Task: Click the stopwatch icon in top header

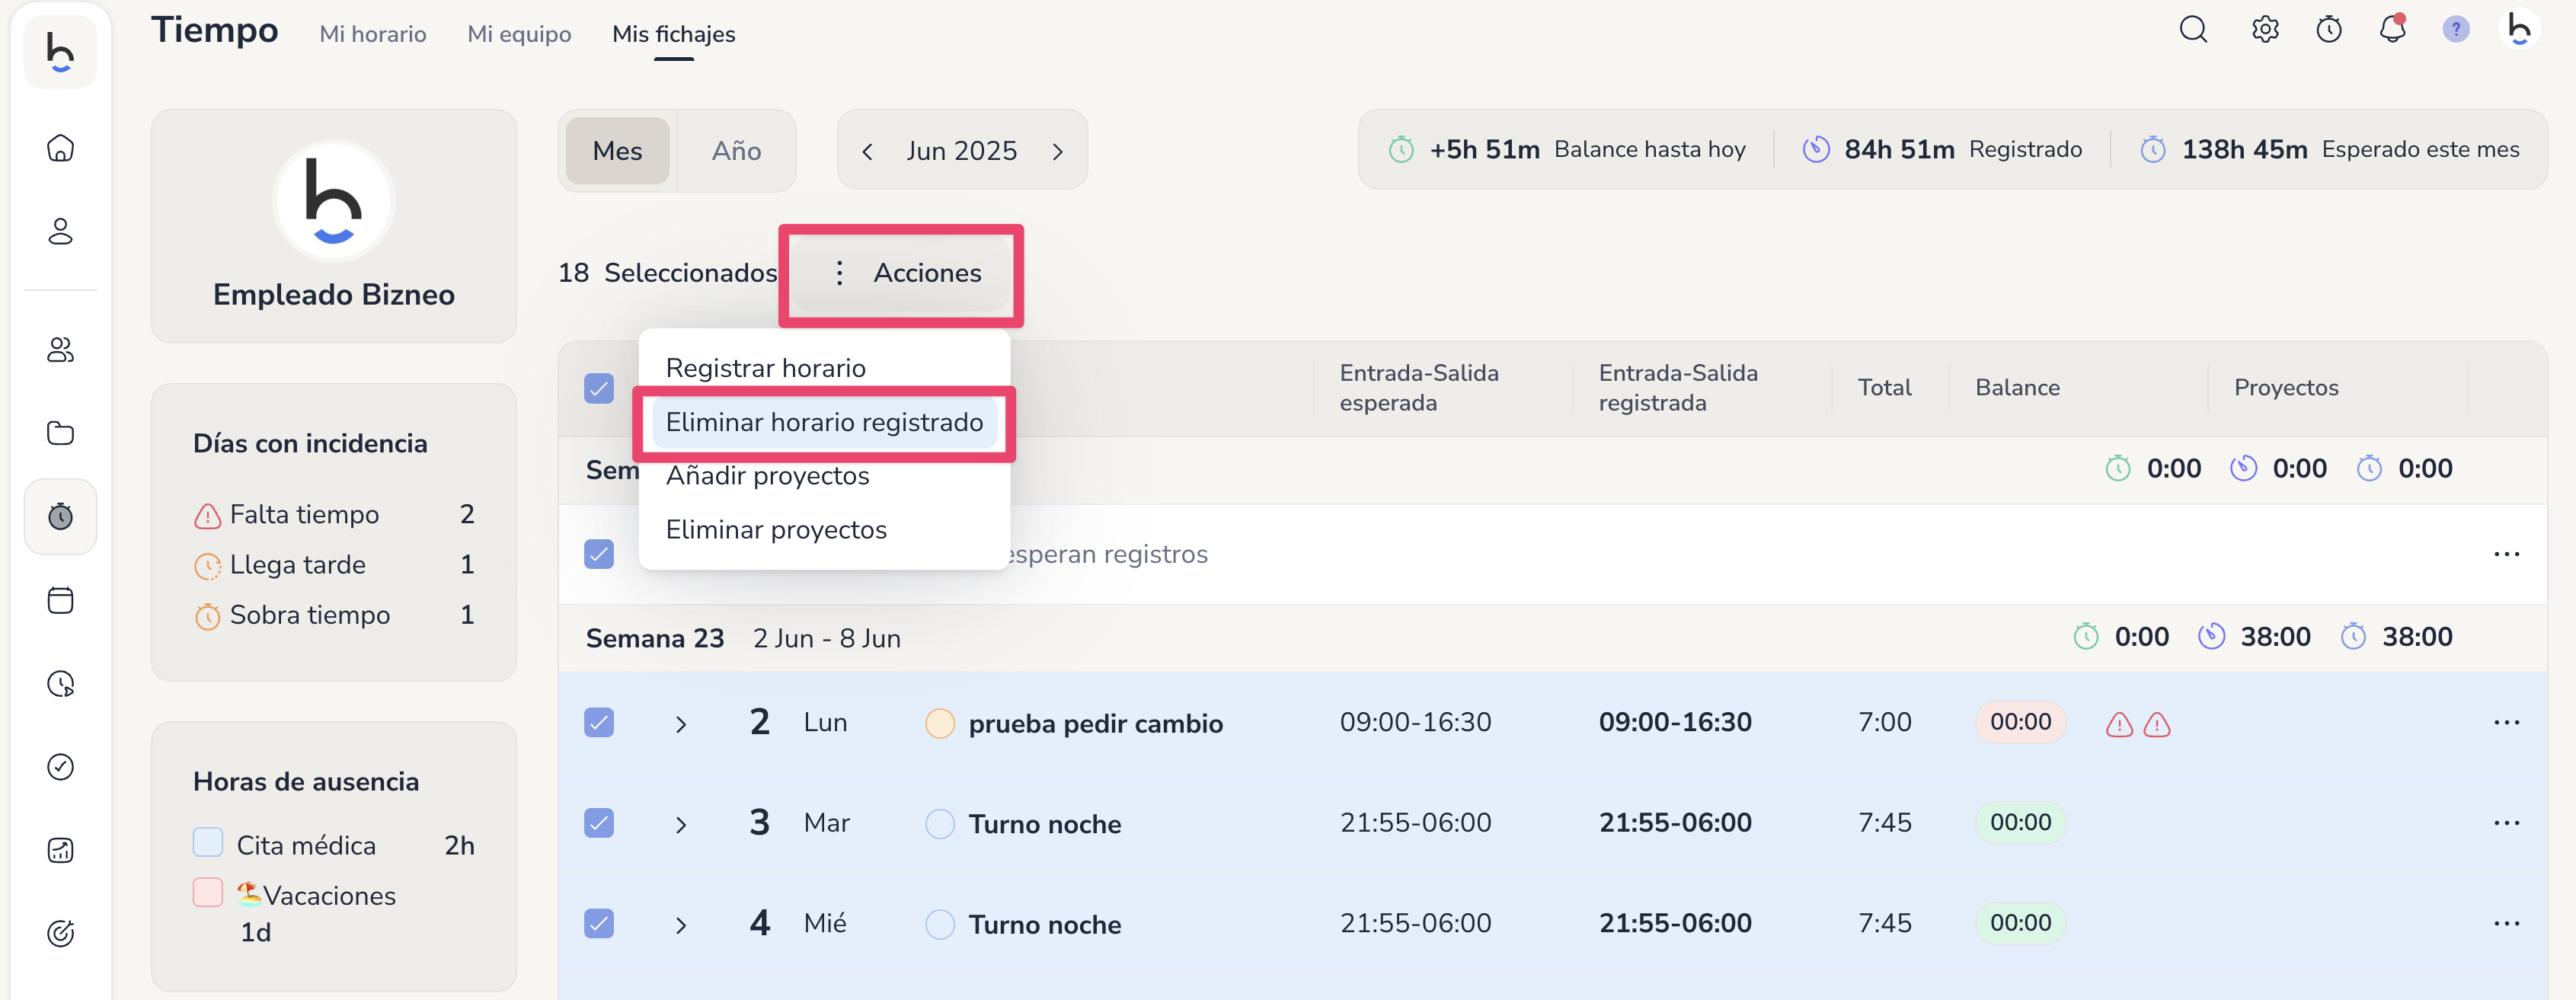Action: [2329, 30]
